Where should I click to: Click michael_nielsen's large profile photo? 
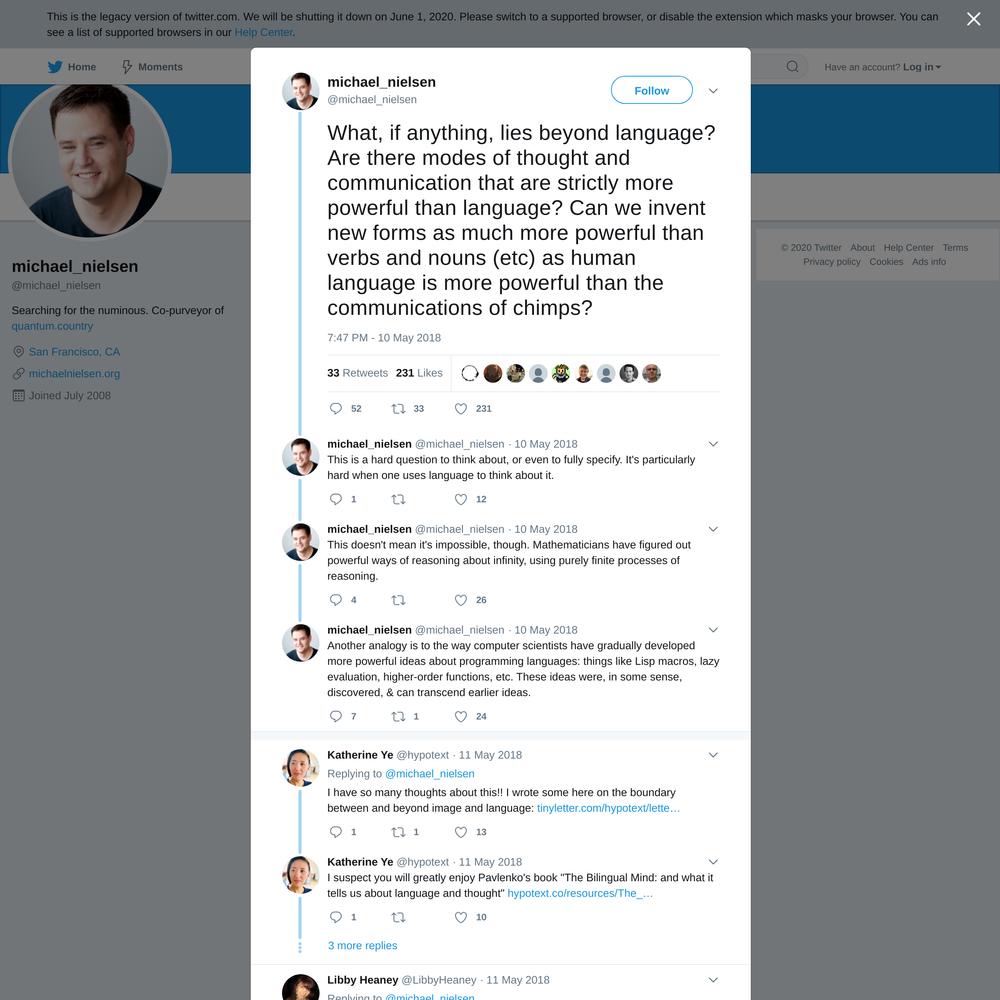pyautogui.click(x=90, y=159)
